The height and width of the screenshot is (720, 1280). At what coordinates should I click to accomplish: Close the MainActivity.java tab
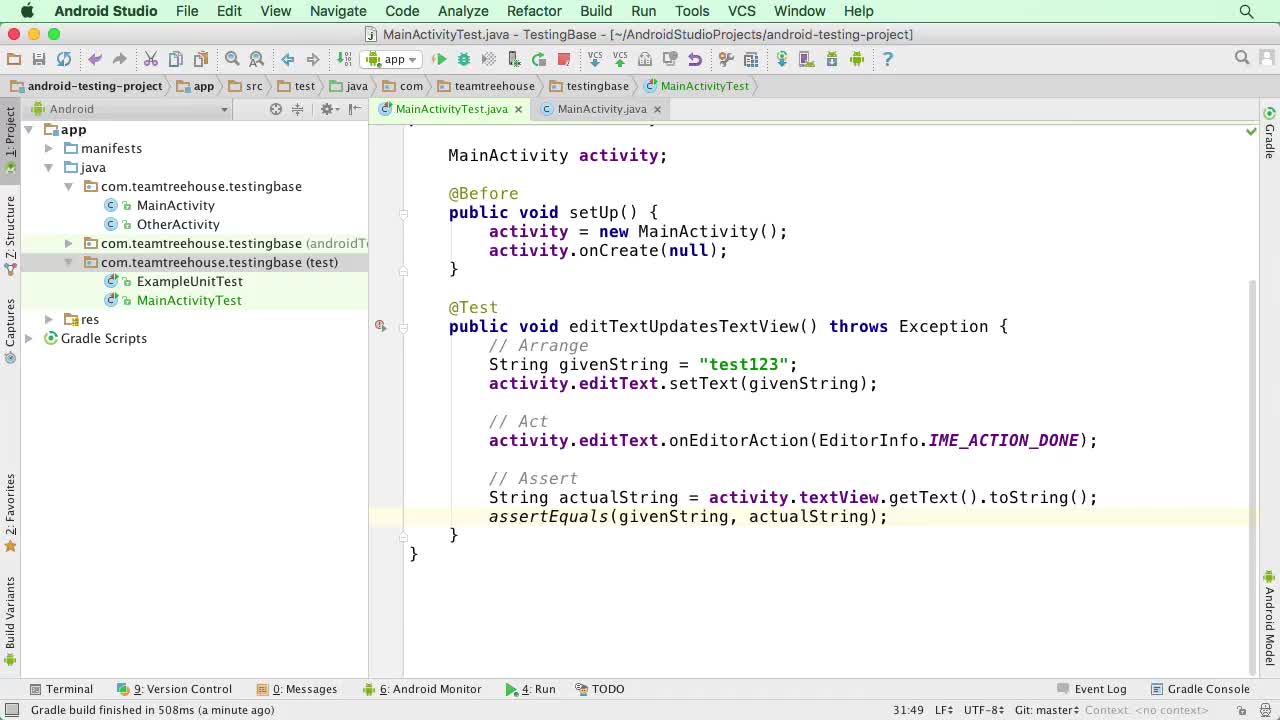(x=657, y=109)
